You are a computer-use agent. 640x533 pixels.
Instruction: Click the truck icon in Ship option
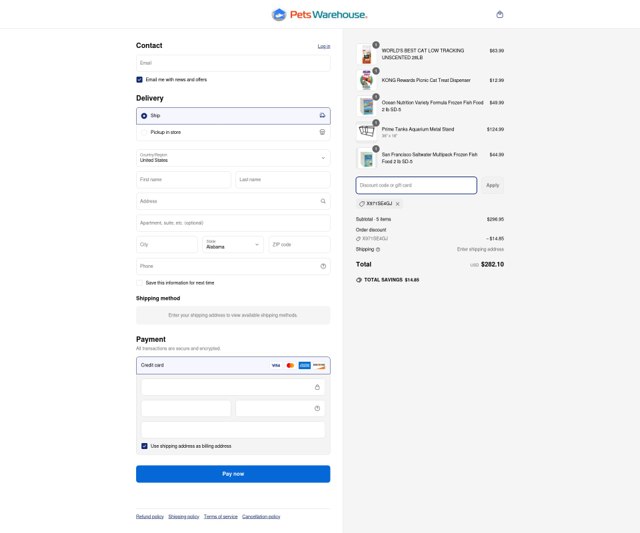point(322,115)
